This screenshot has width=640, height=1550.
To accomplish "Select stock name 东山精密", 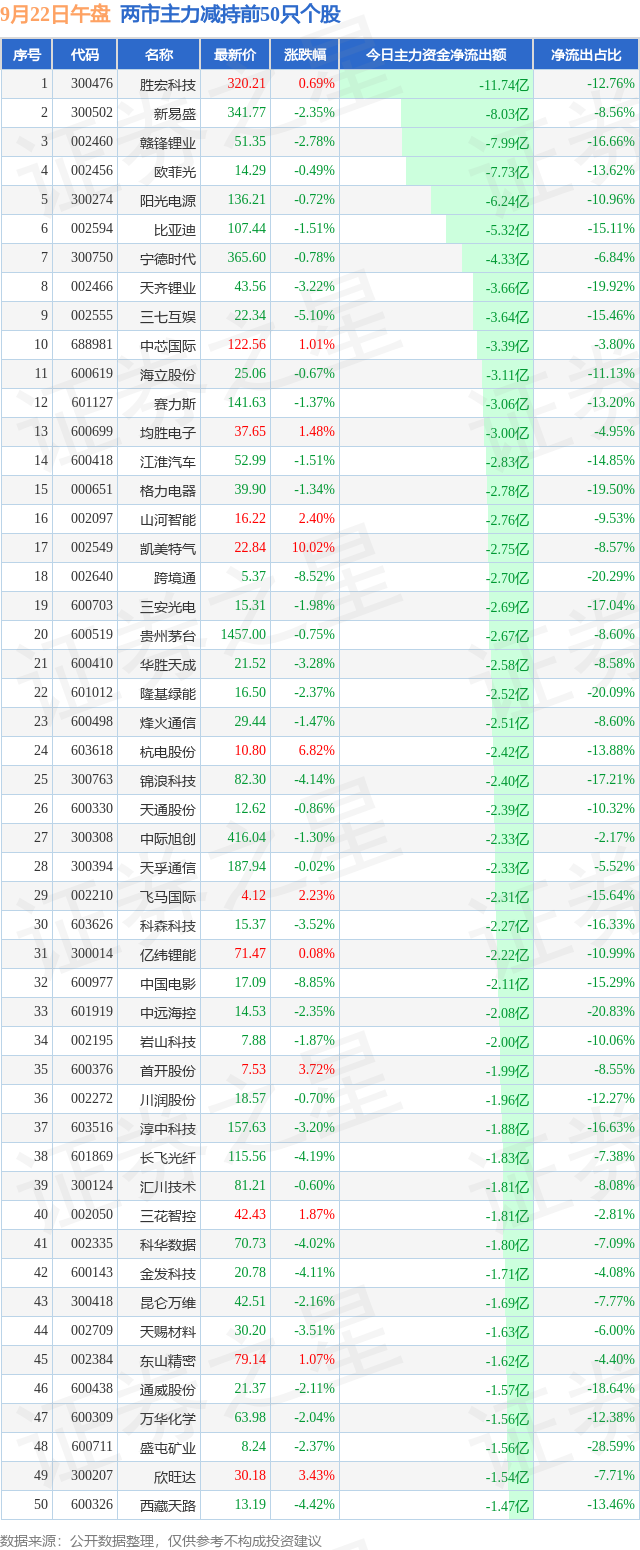I will pyautogui.click(x=168, y=1360).
